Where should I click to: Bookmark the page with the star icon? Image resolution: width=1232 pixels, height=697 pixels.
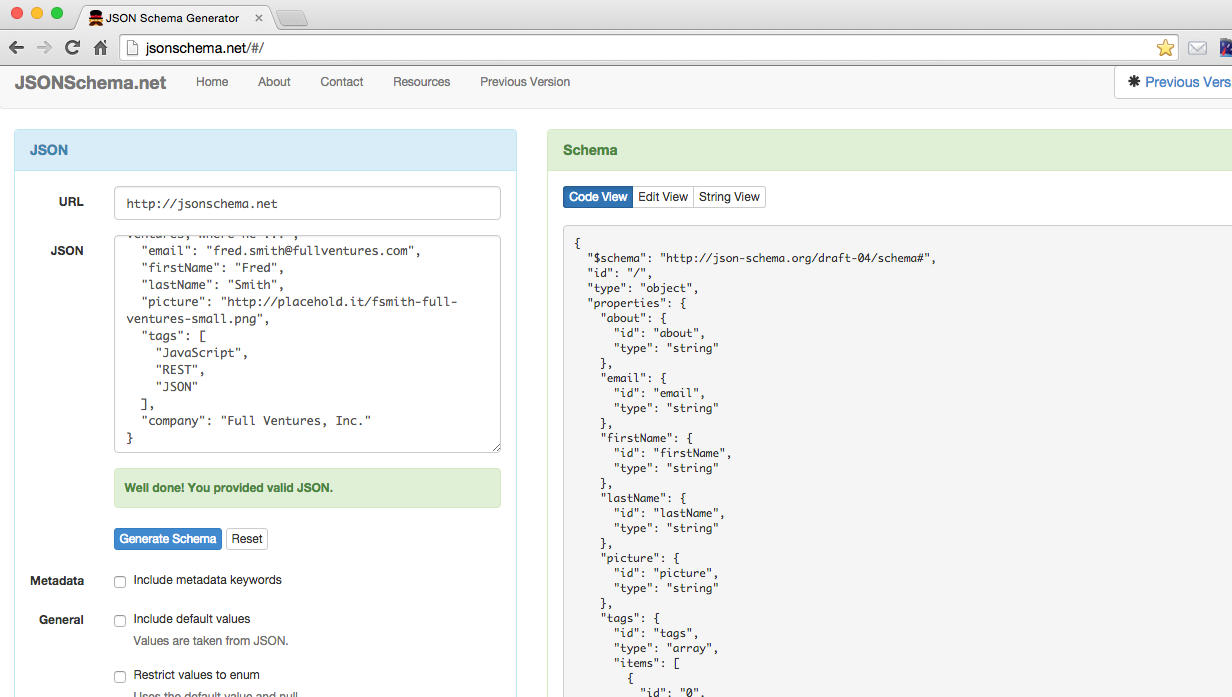pos(1165,47)
